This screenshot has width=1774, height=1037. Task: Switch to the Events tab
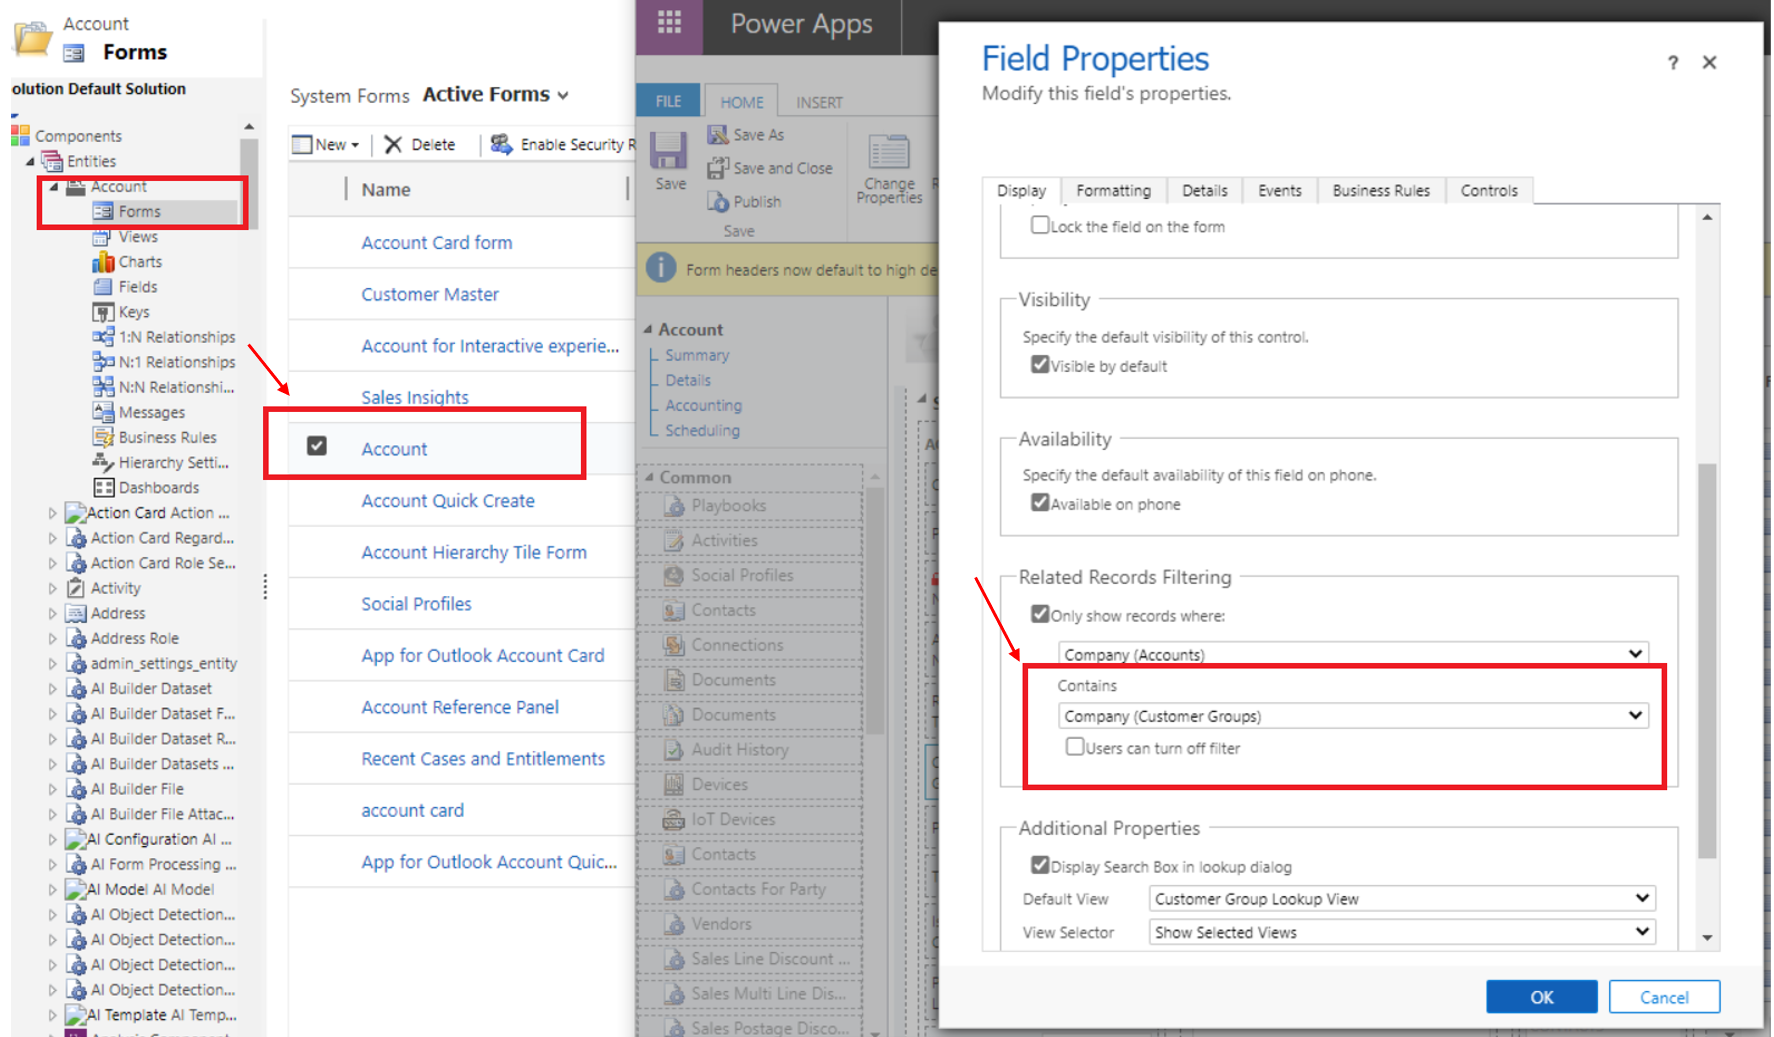(1279, 190)
